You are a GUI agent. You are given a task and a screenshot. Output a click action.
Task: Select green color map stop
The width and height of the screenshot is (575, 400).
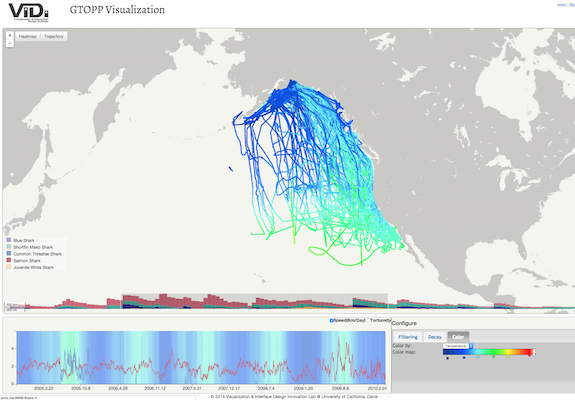(x=493, y=356)
